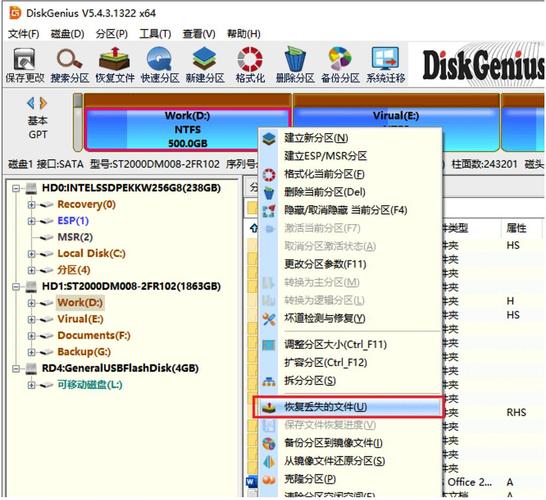Choose 备份分区到镜像文件(I) menu entry
The image size is (546, 500).
[x=350, y=443]
